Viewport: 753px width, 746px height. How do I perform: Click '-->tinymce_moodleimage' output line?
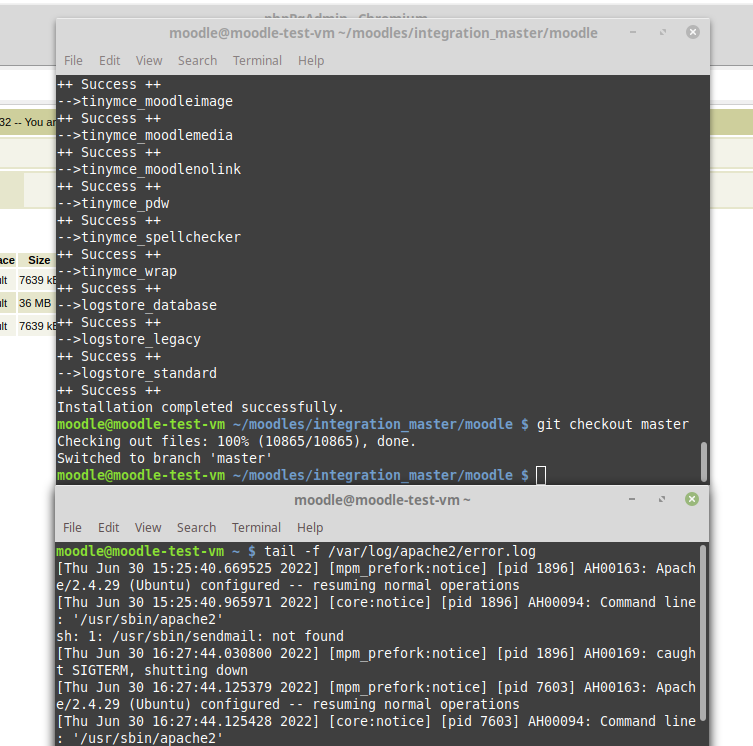pyautogui.click(x=145, y=101)
